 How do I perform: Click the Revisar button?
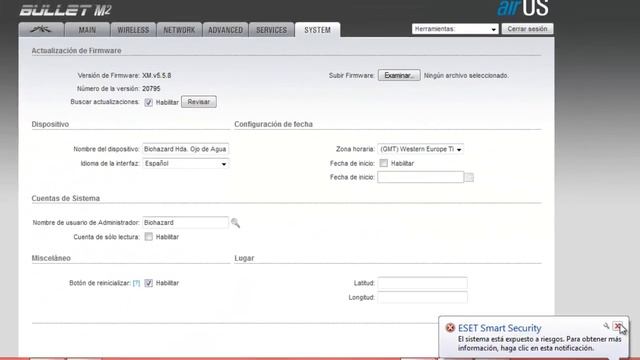pos(199,102)
